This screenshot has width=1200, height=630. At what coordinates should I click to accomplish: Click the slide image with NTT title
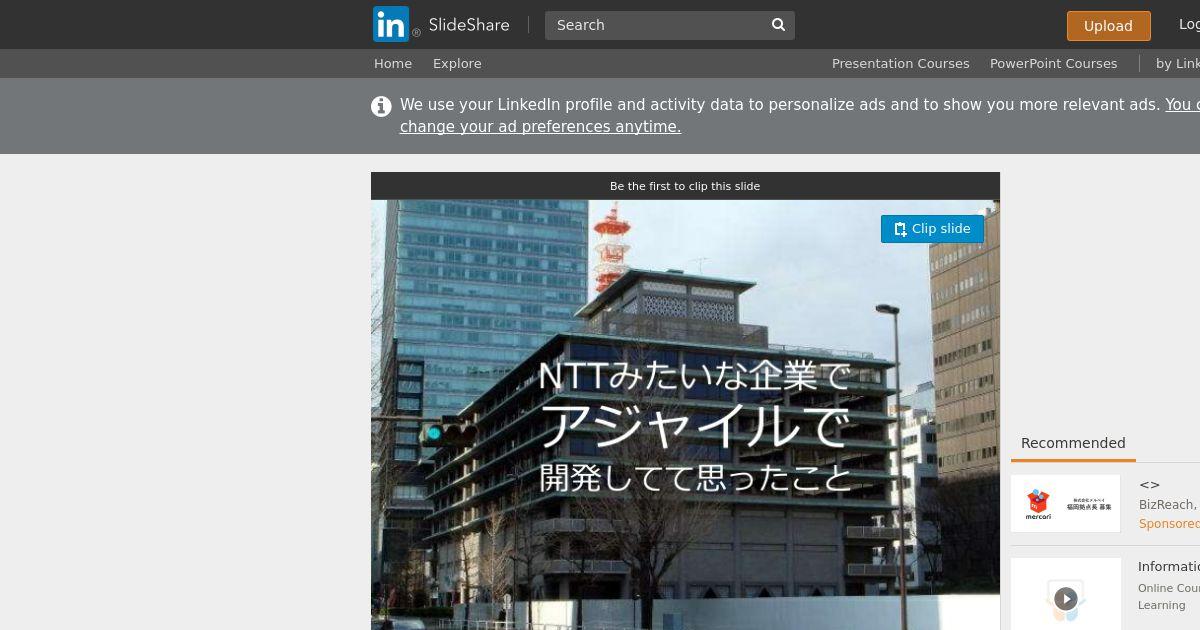click(685, 415)
